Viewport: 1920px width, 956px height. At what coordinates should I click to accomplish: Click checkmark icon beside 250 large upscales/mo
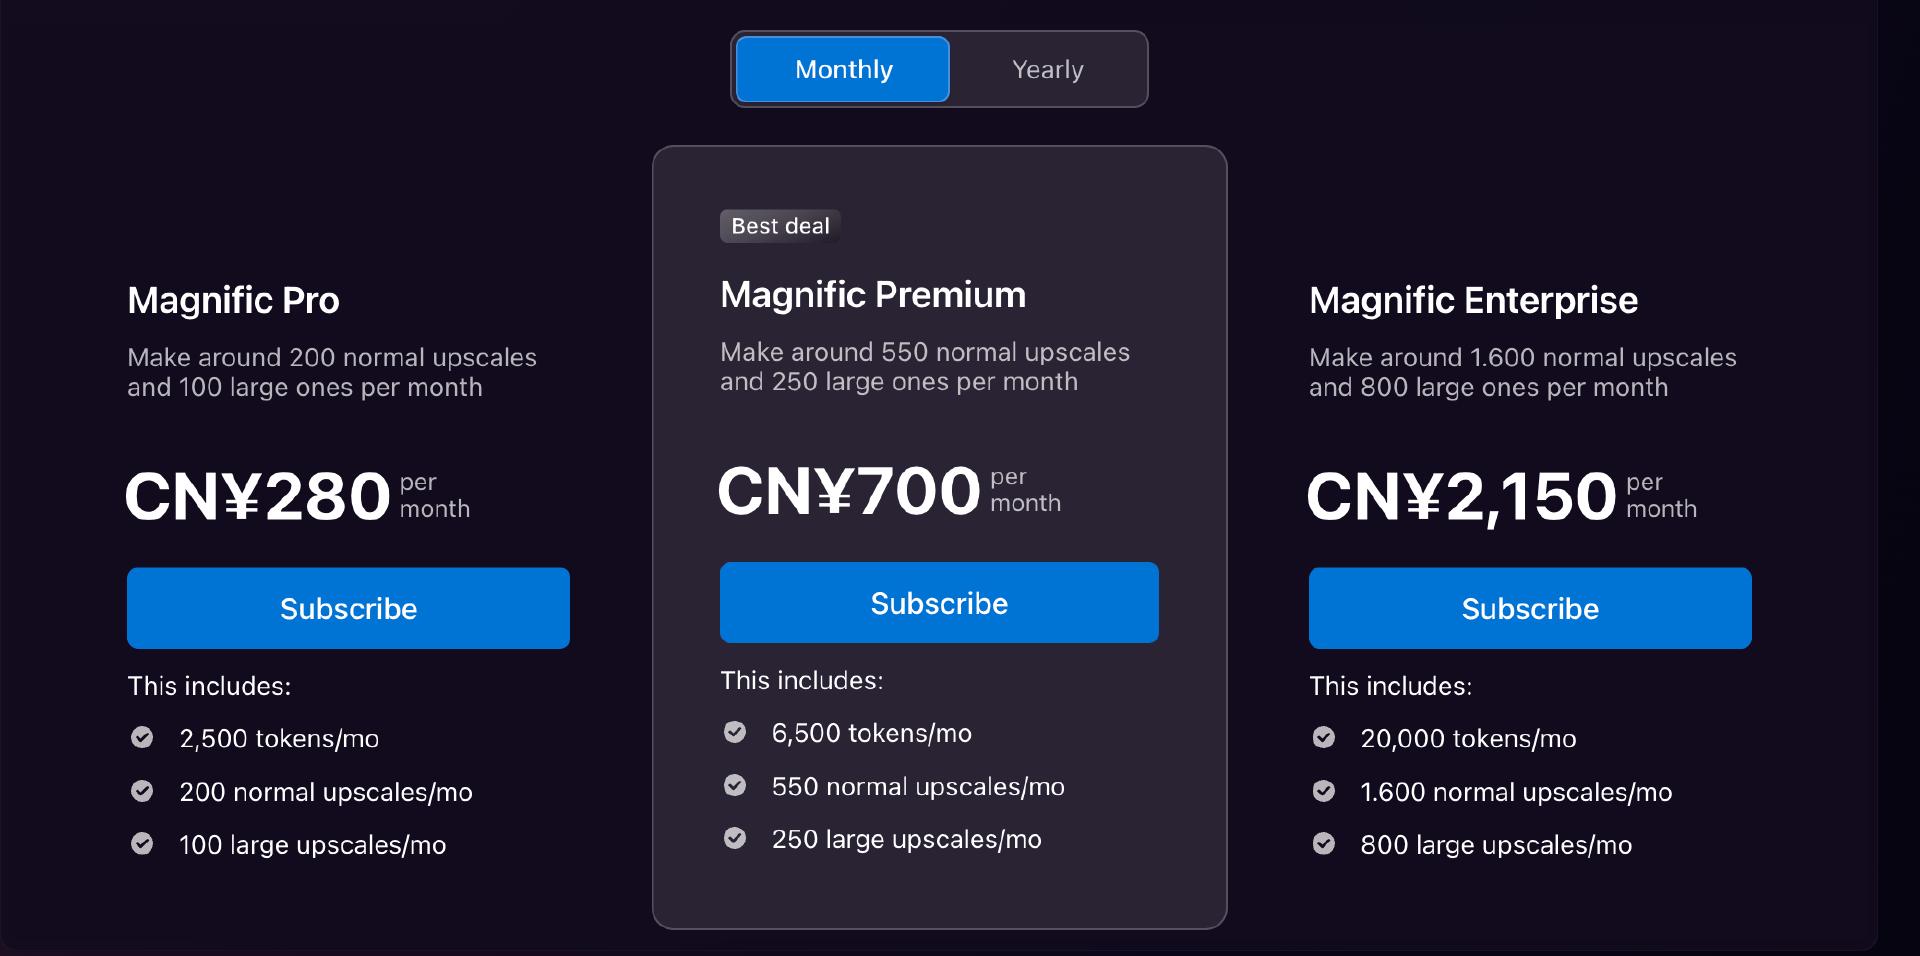tap(735, 838)
